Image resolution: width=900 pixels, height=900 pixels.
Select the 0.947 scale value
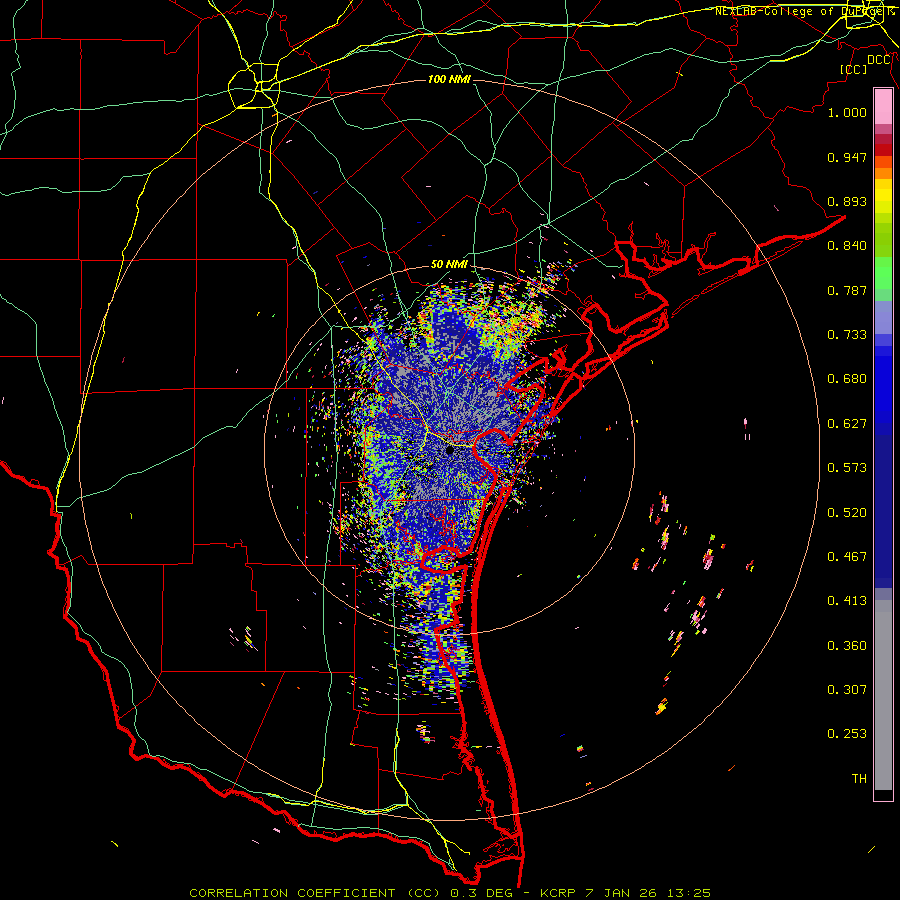tap(847, 157)
